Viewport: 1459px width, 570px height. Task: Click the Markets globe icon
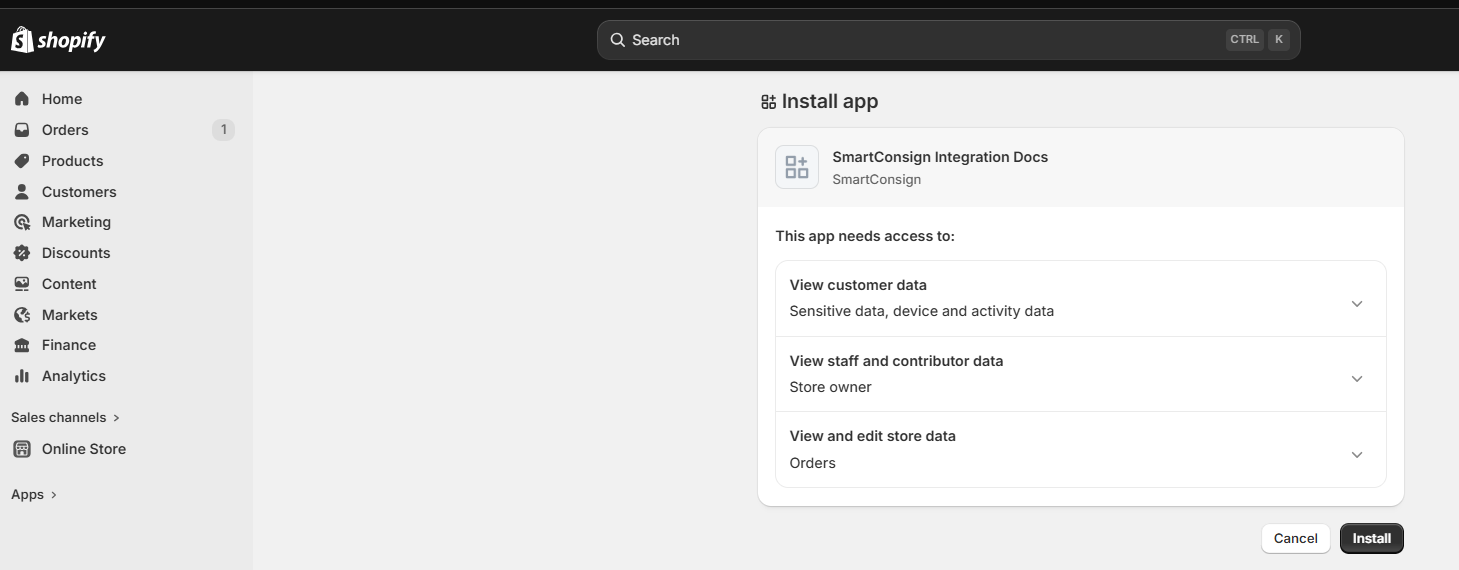[22, 315]
